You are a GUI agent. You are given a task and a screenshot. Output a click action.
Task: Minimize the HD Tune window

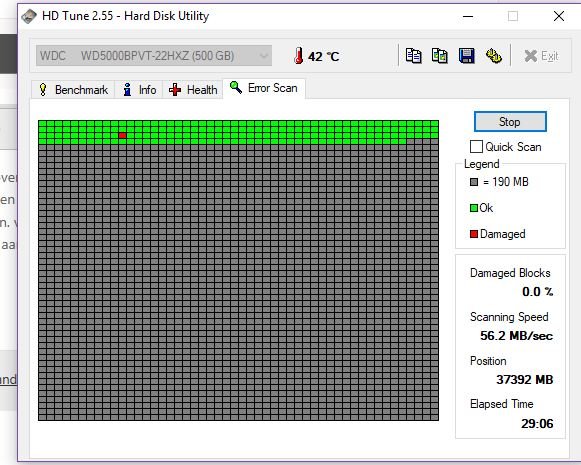[468, 16]
